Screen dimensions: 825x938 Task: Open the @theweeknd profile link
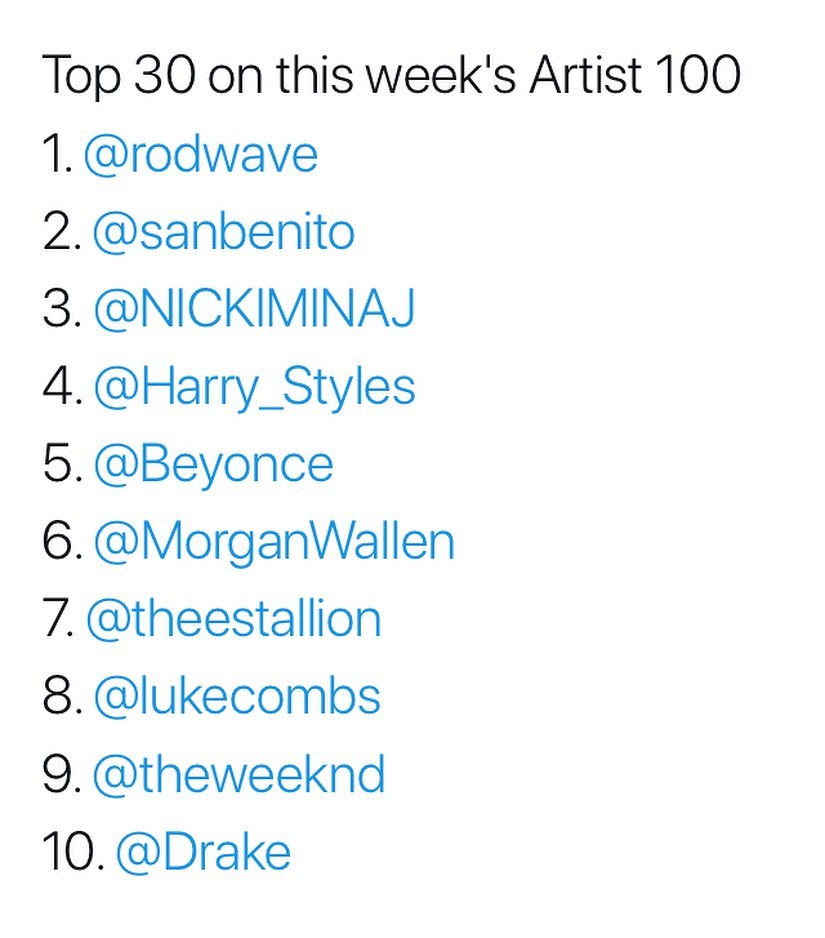coord(238,775)
